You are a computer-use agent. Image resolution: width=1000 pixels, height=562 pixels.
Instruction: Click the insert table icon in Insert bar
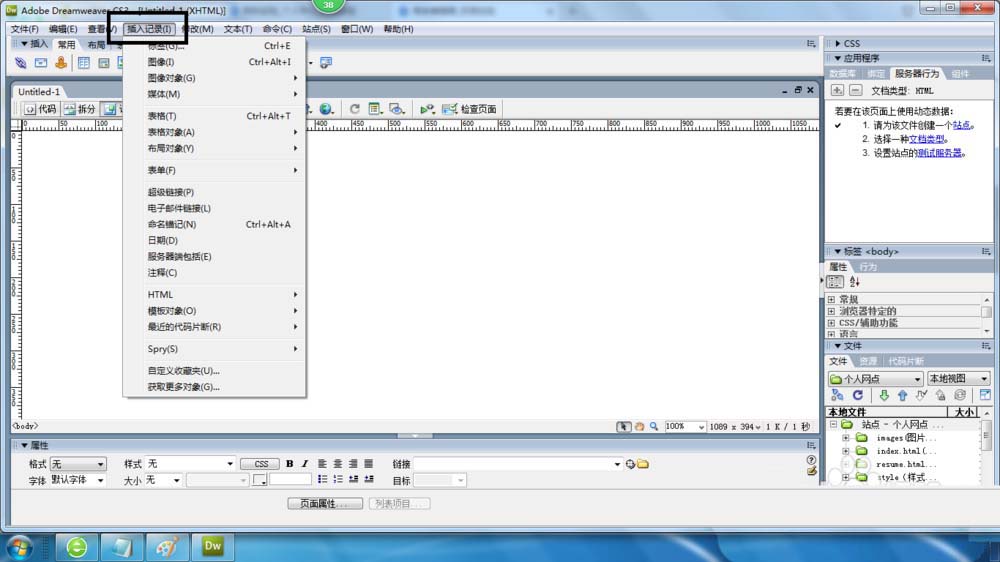84,63
